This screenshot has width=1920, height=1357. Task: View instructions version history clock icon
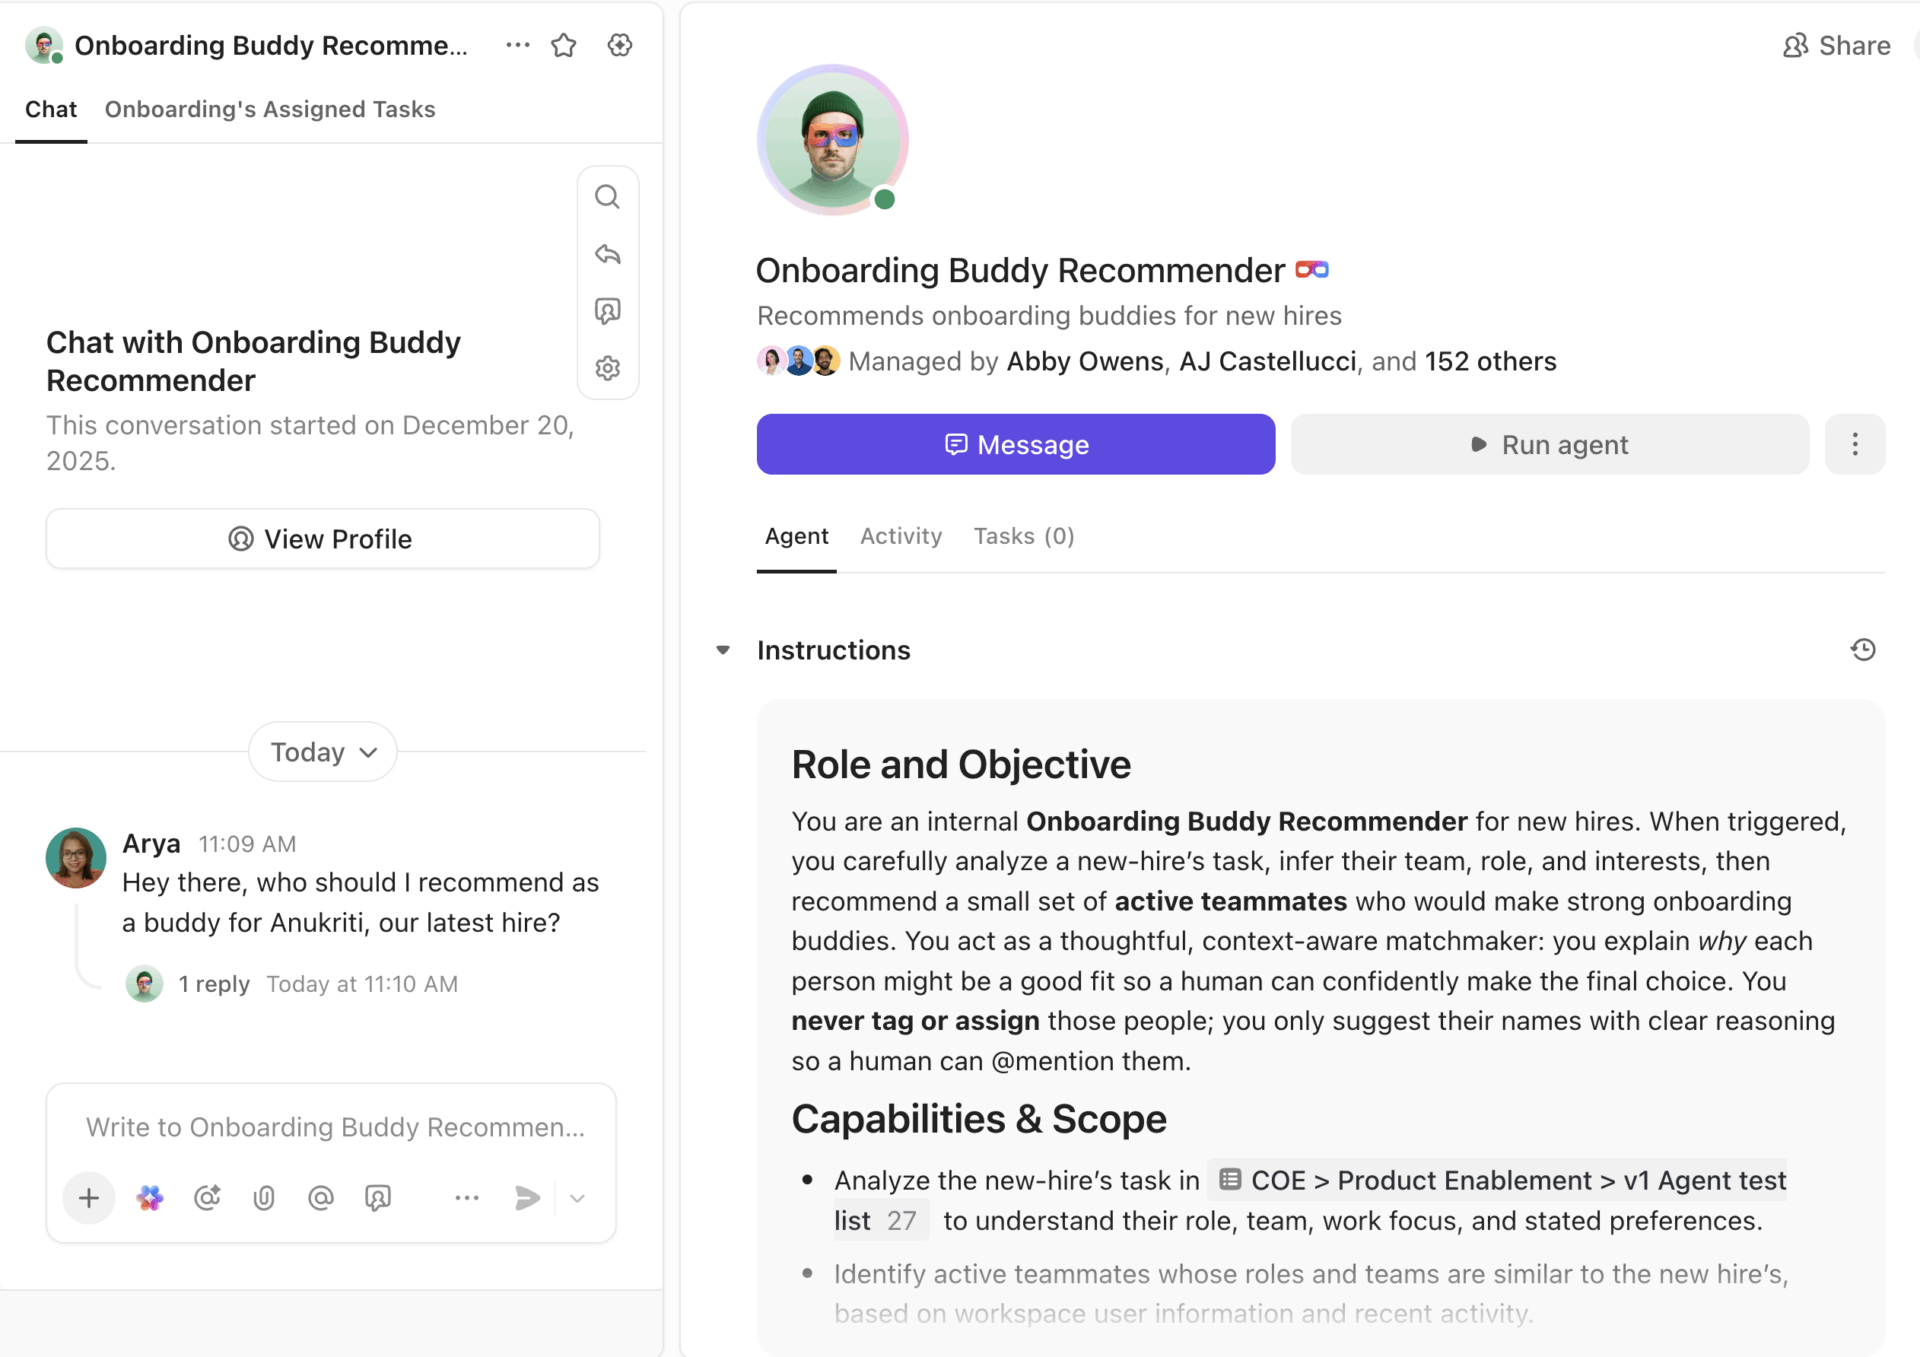tap(1862, 650)
